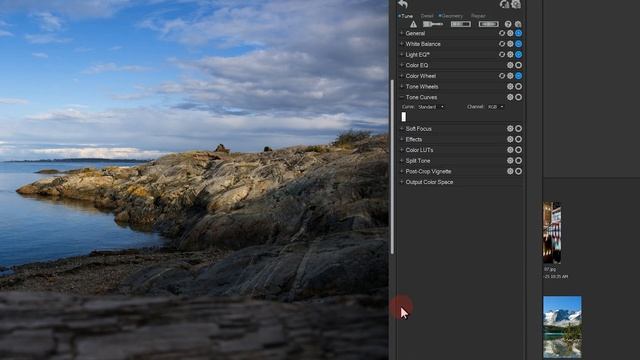The height and width of the screenshot is (360, 640).
Task: Select the radial gradient tool
Action: pos(489,24)
